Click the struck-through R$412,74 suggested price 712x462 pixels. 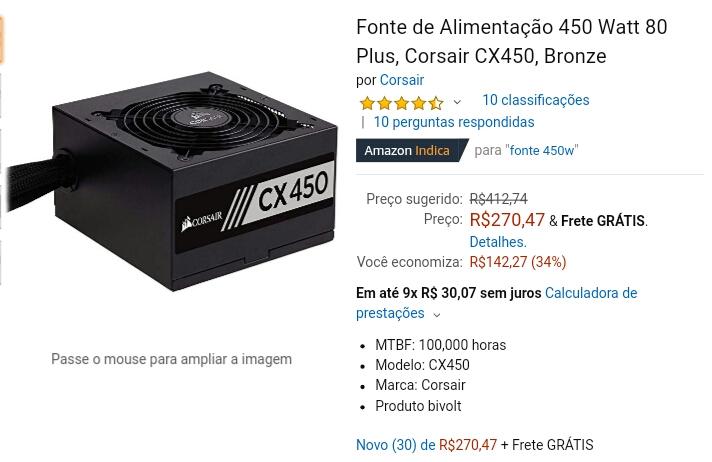point(498,199)
